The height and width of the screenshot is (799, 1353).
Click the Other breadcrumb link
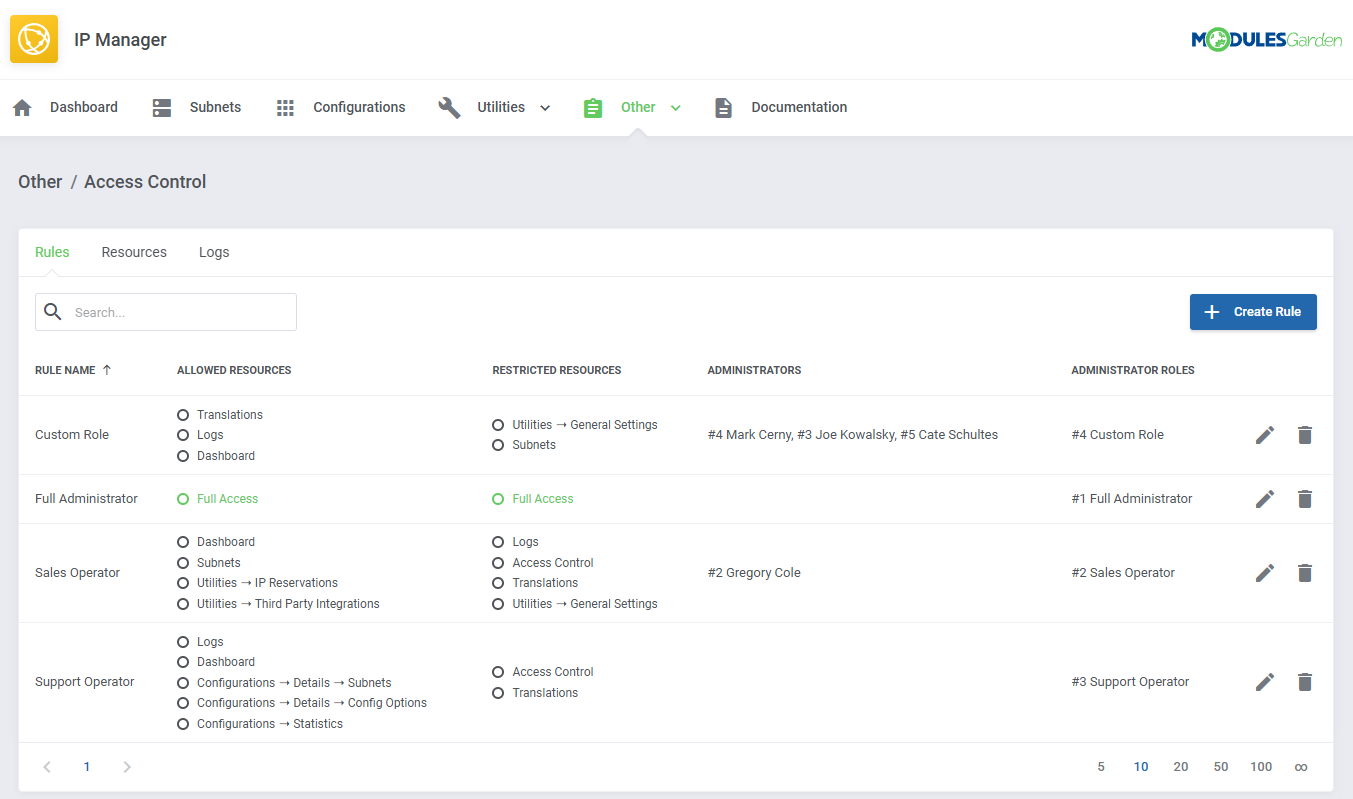point(40,182)
